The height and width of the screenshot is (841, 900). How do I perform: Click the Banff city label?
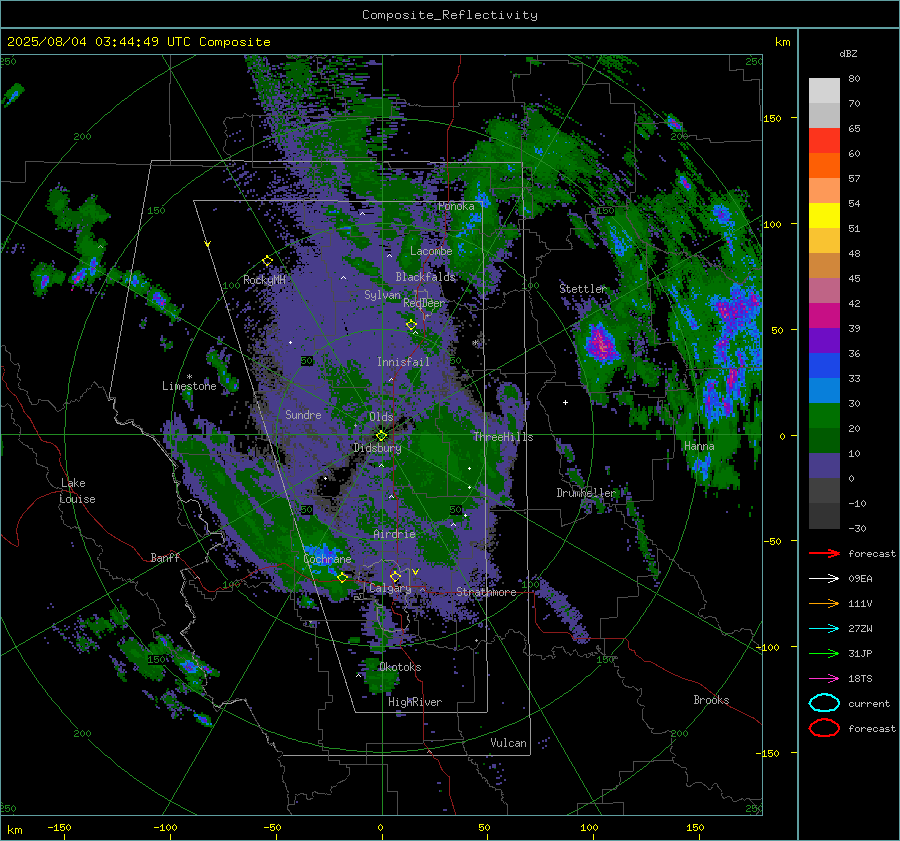165,557
